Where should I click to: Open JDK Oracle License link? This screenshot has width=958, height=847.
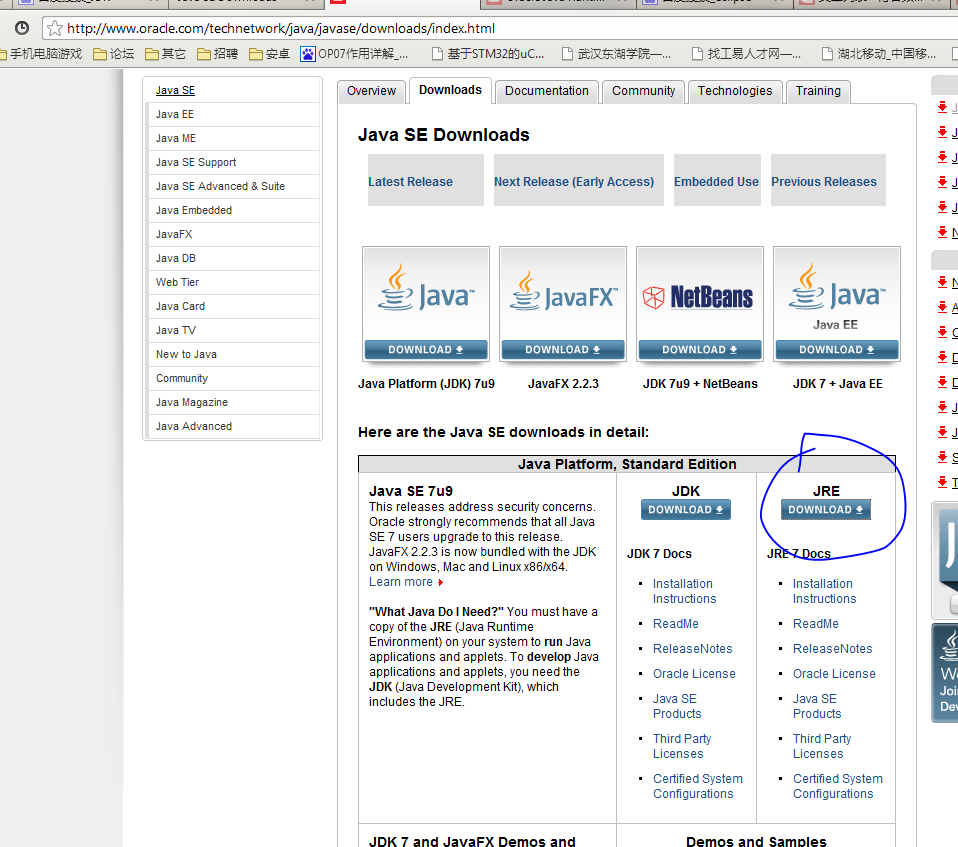694,674
